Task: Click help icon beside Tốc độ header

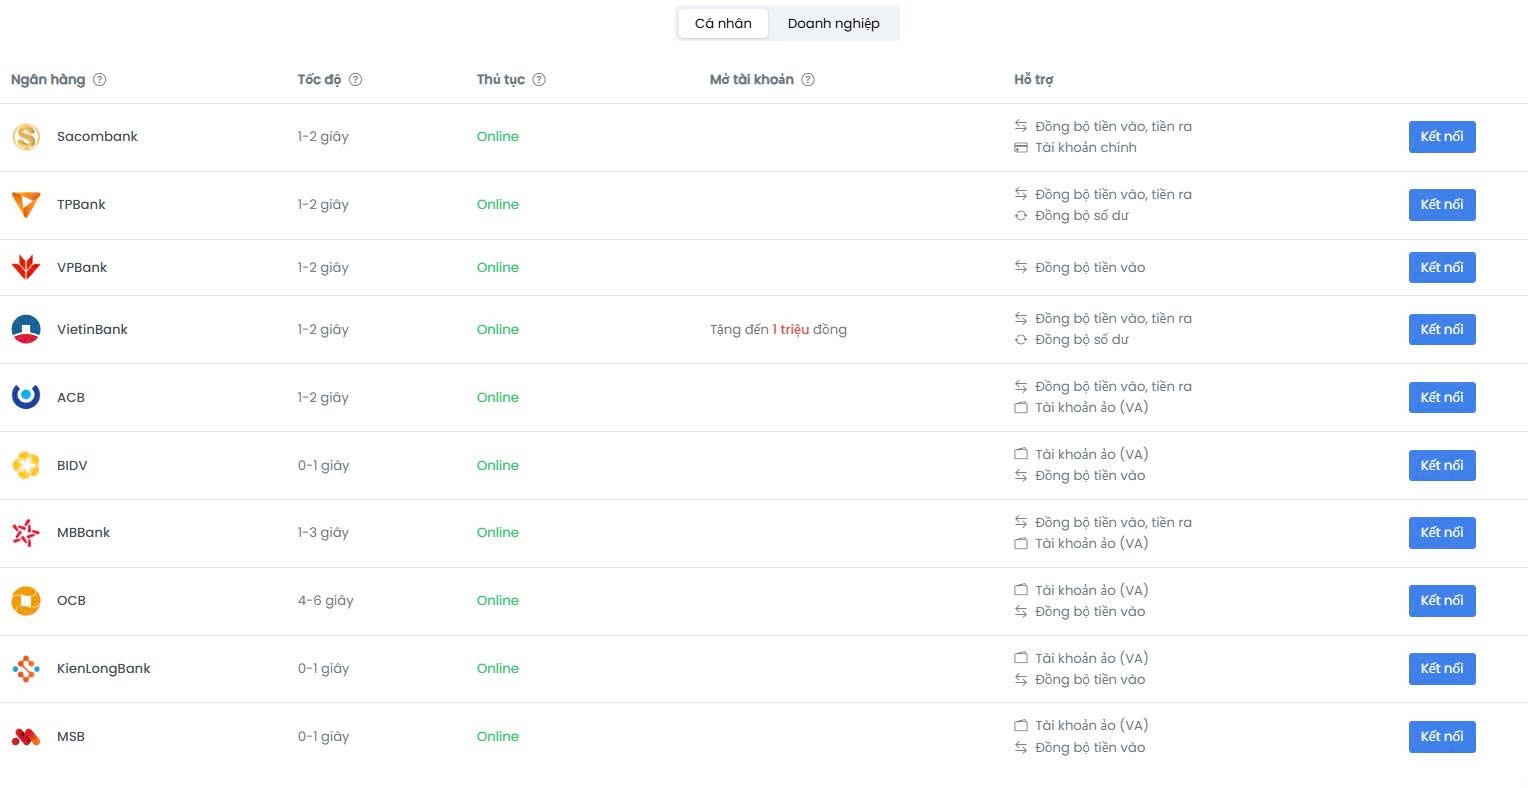Action: click(355, 80)
